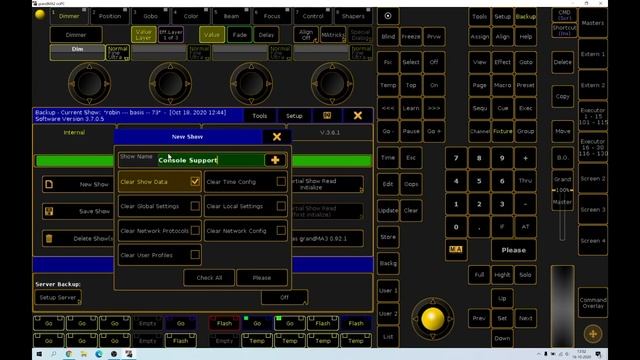Close the Backup window with yellow X
Screen dimensions: 640x360
click(x=358, y=116)
